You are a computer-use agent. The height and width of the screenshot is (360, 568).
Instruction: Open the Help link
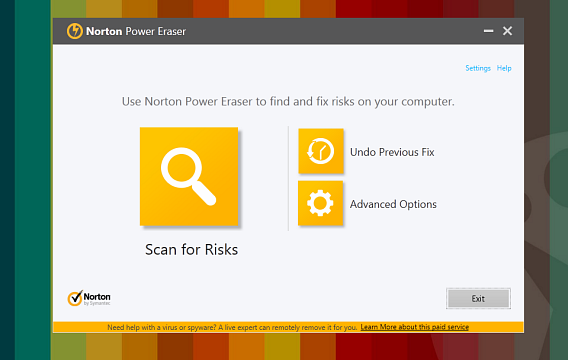coord(504,68)
